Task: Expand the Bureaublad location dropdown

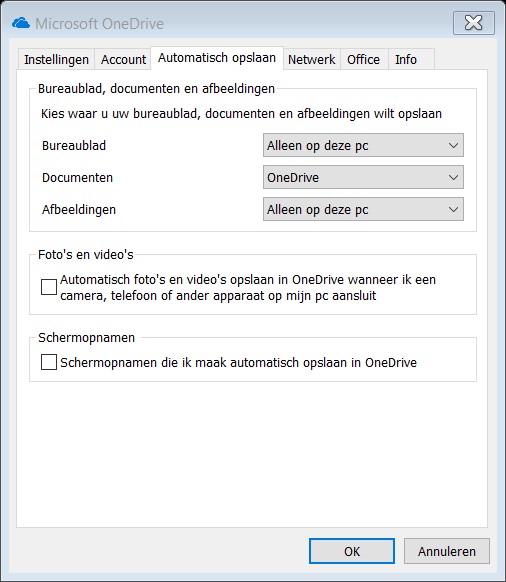Action: click(x=363, y=145)
